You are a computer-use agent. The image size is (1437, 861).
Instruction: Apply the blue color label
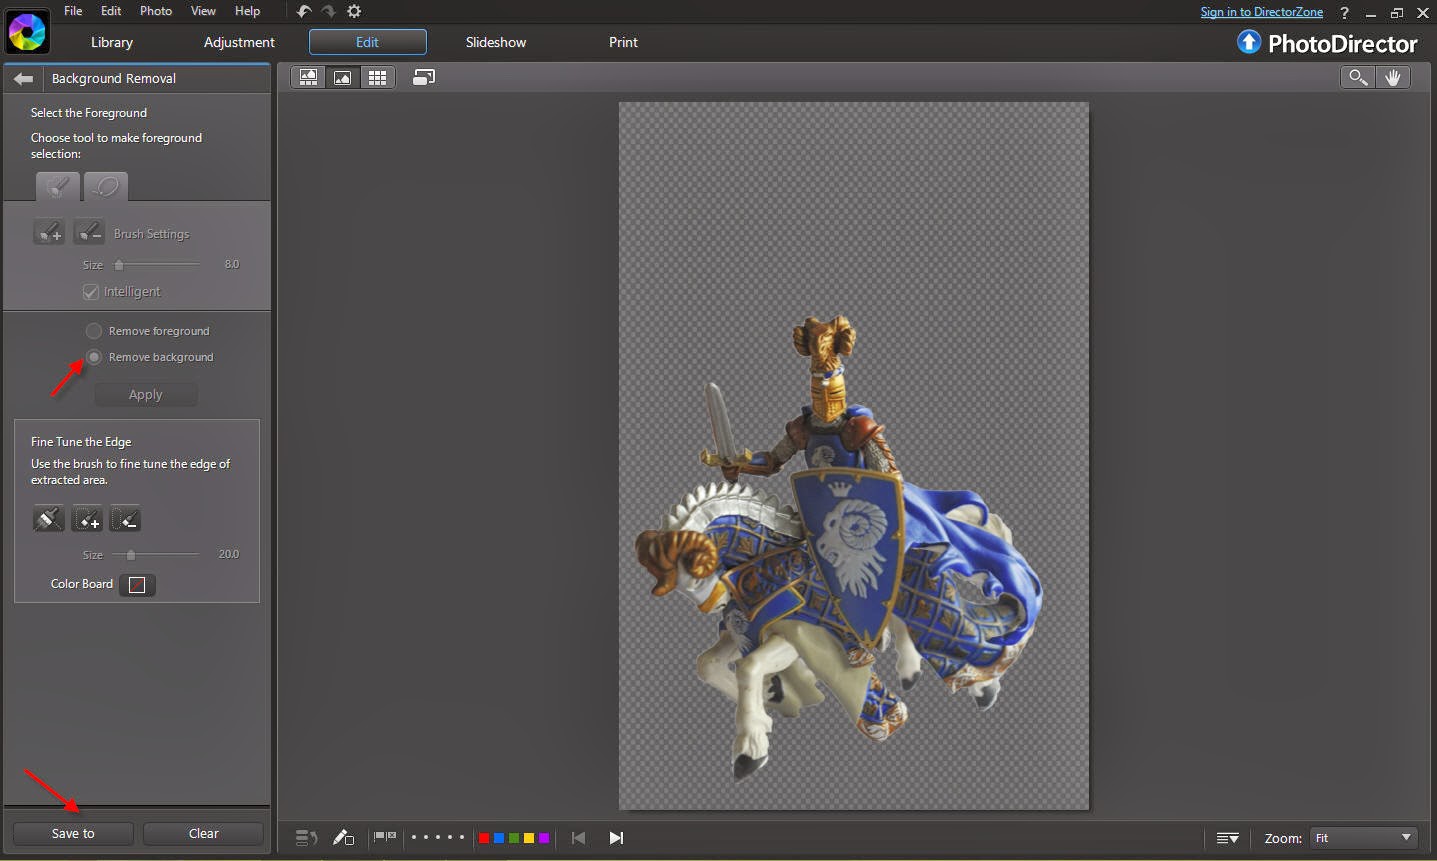coord(499,838)
